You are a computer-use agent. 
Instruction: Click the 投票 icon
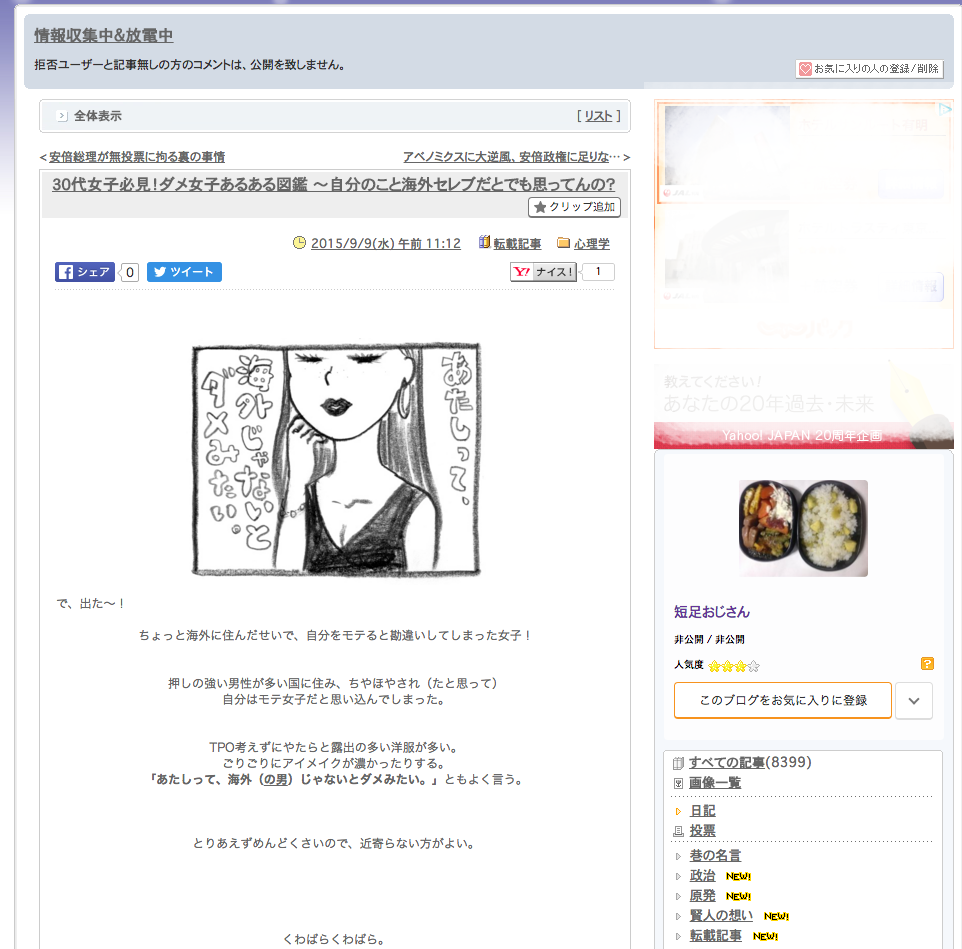pos(678,831)
